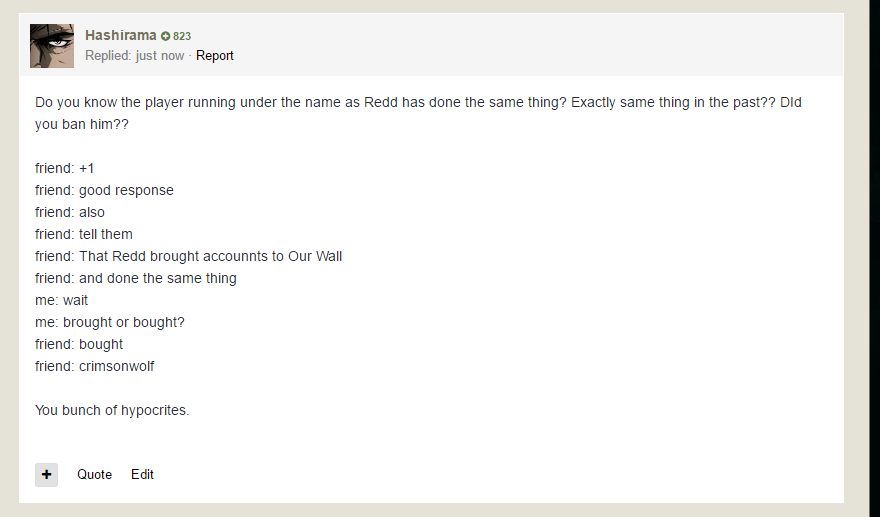Viewport: 880px width, 517px height.
Task: Click the 'just now' reply timestamp
Action: tap(160, 56)
